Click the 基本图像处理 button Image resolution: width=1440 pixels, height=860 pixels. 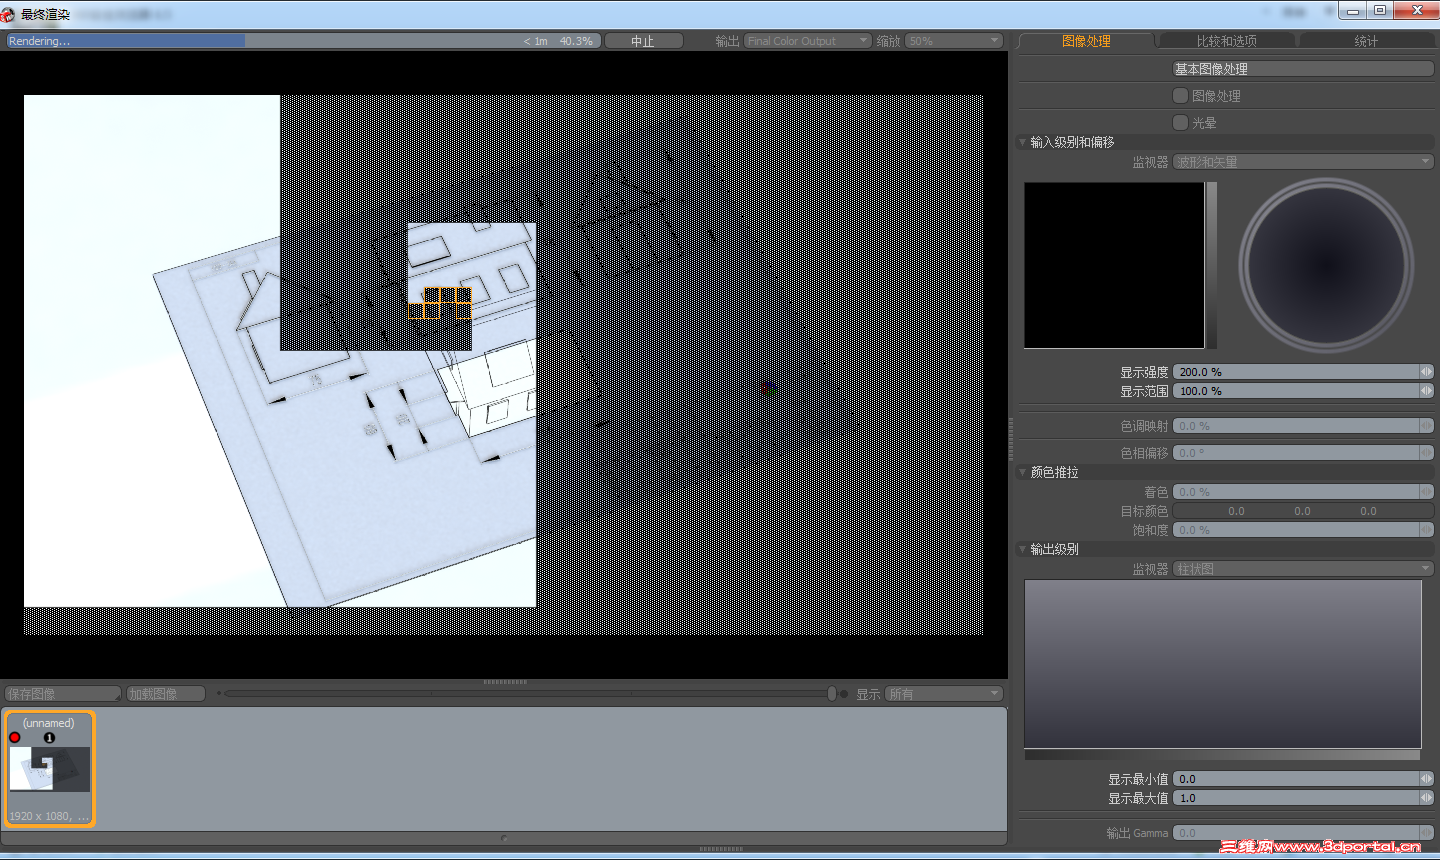tap(1304, 69)
